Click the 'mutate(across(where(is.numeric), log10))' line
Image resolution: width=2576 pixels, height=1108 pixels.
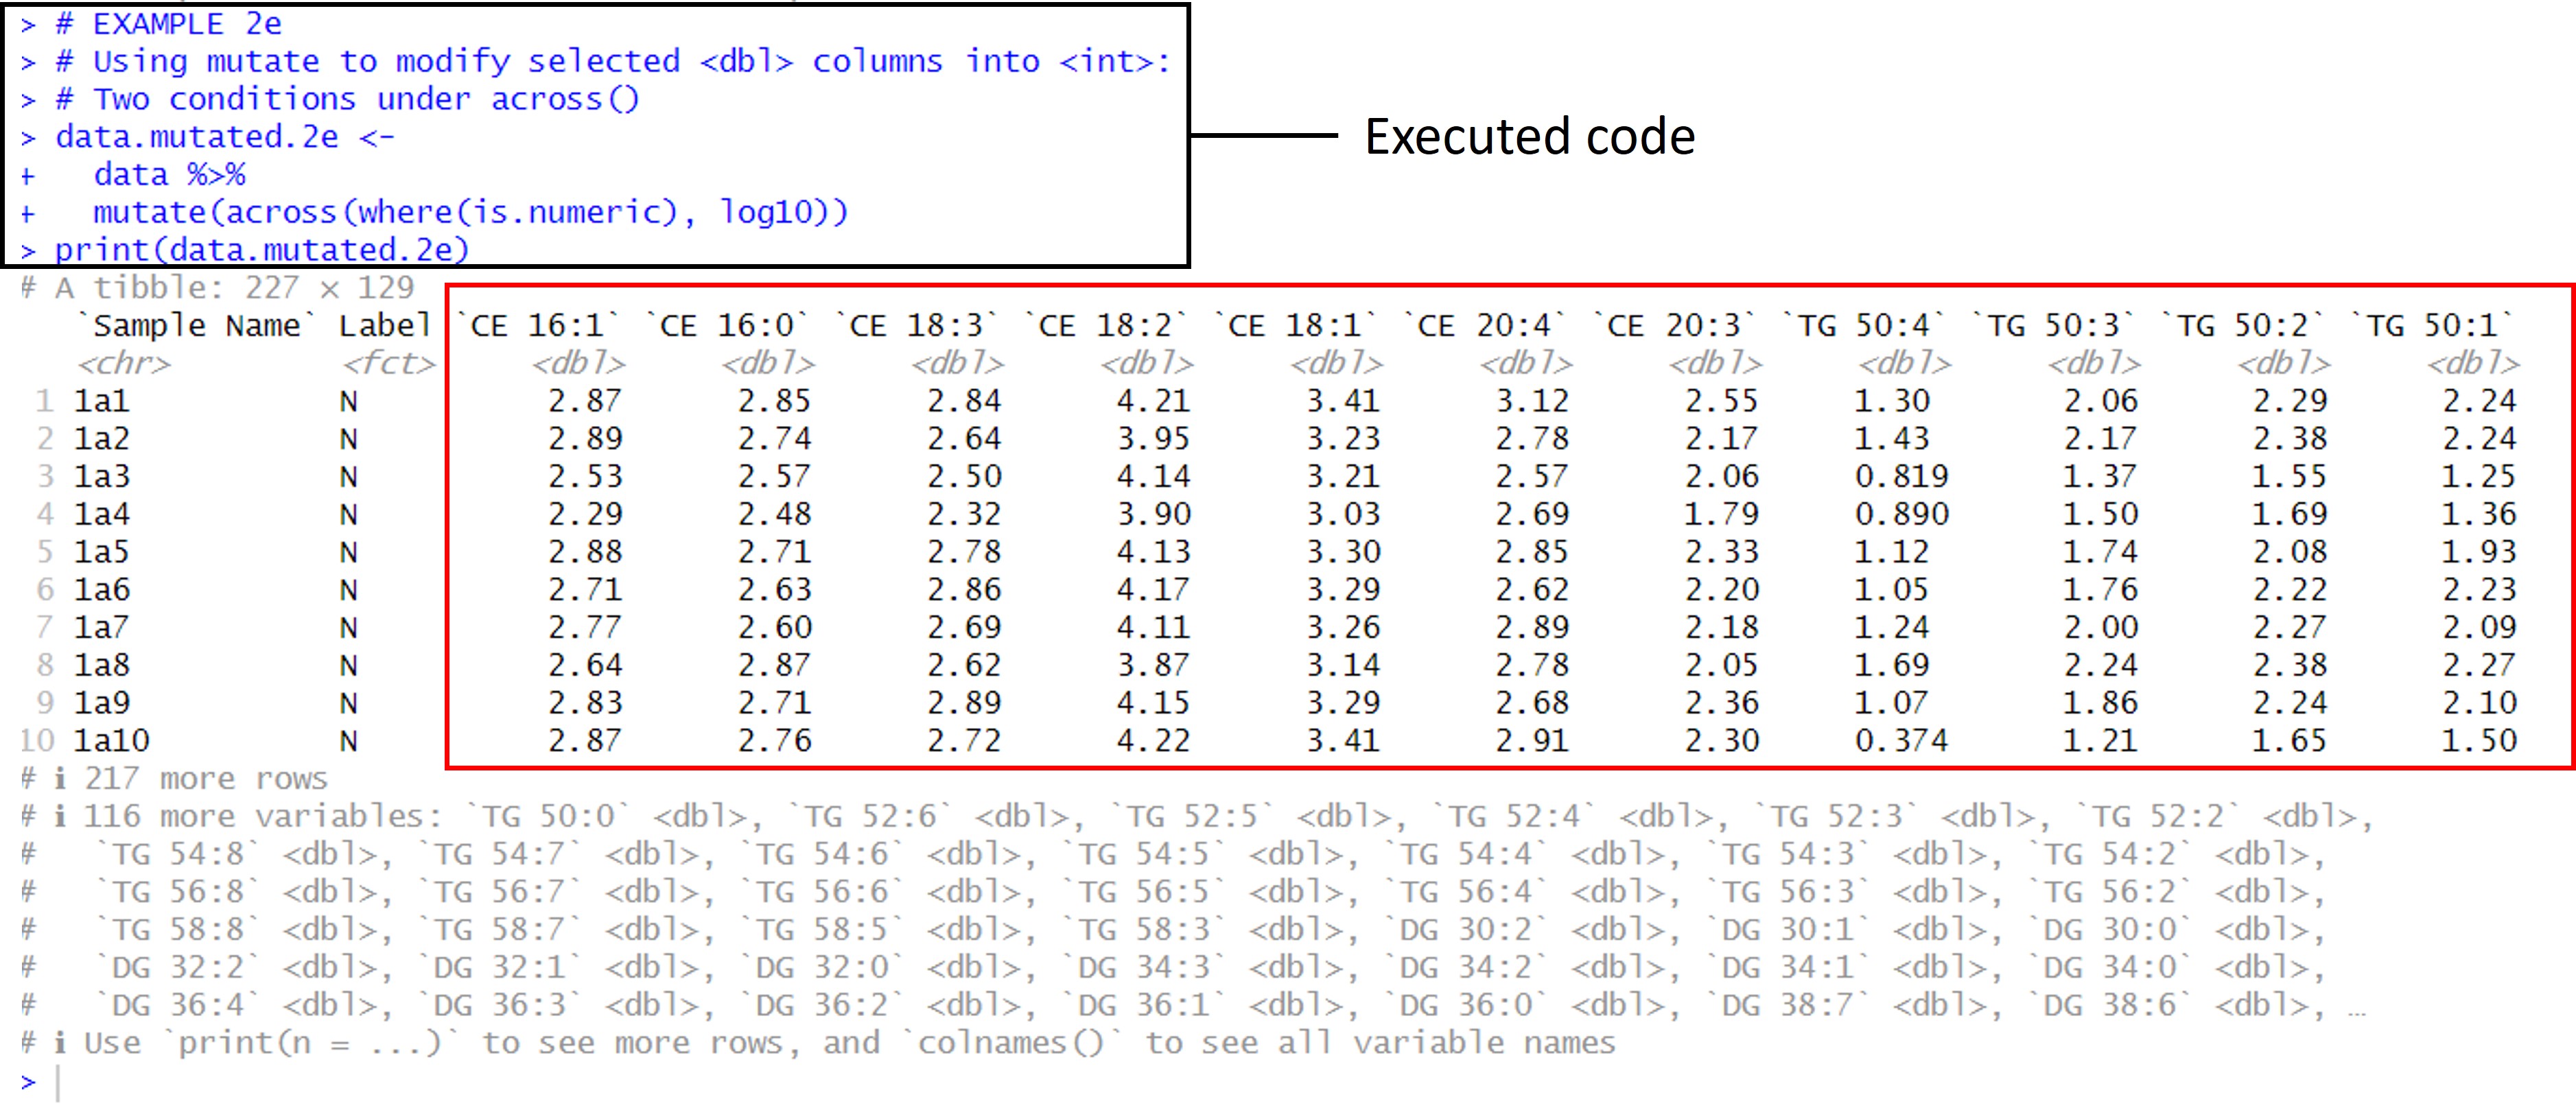coord(471,212)
